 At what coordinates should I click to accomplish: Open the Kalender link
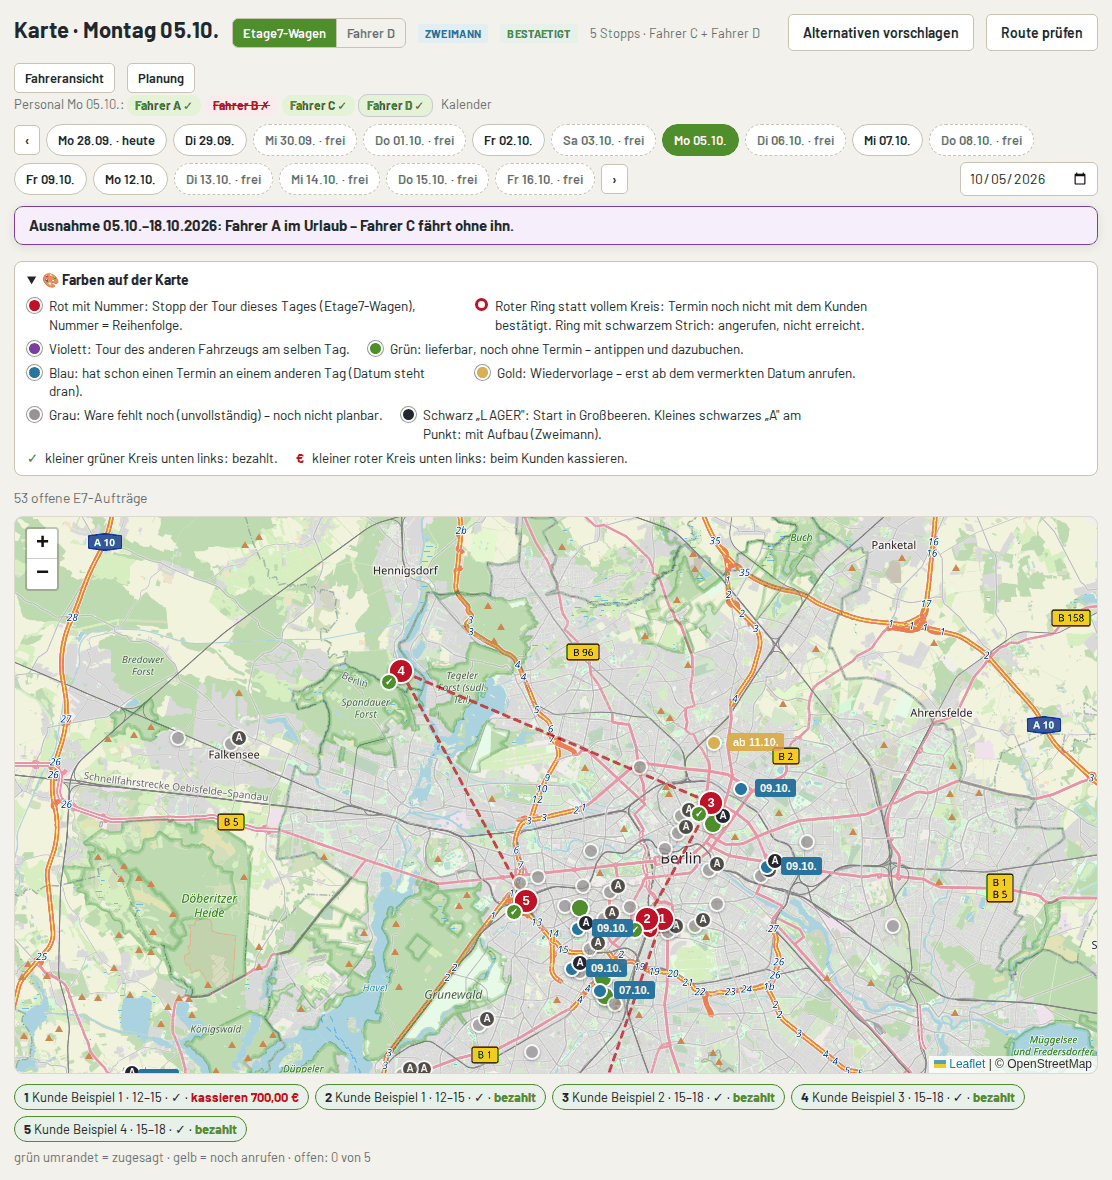[466, 105]
